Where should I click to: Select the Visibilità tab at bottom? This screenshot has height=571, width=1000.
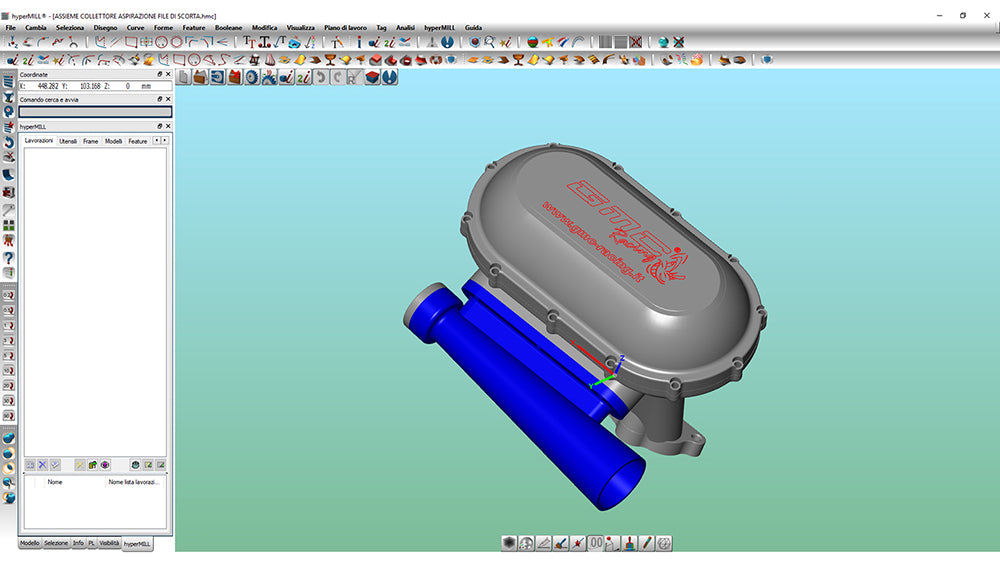pos(109,543)
